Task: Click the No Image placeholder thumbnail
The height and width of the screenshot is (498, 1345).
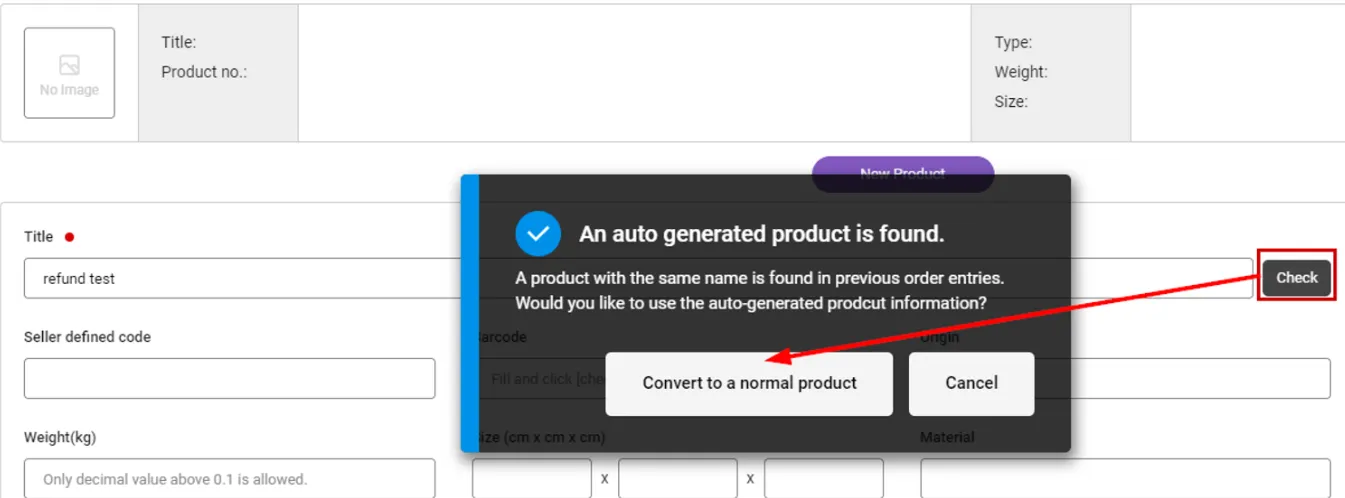Action: 69,73
